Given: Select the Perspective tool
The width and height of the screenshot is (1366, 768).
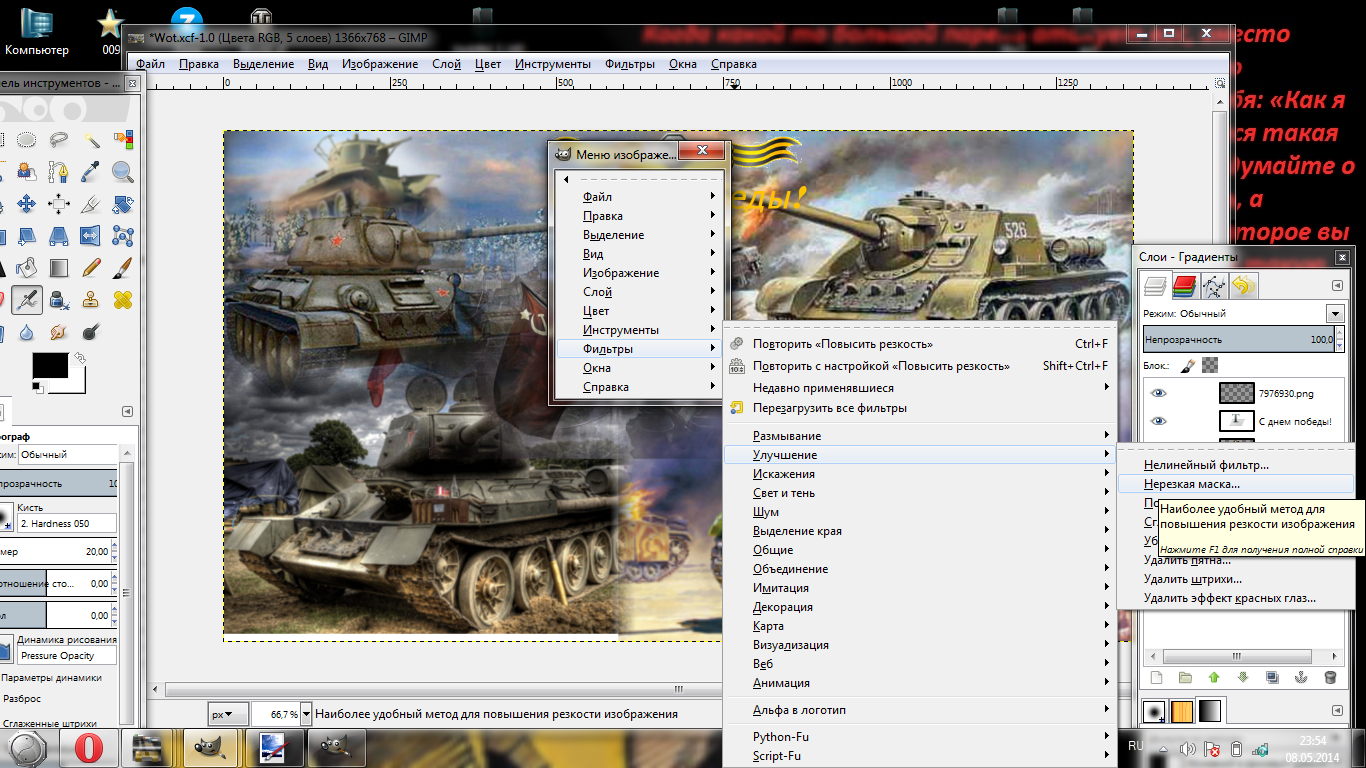Looking at the screenshot, I should 58,237.
